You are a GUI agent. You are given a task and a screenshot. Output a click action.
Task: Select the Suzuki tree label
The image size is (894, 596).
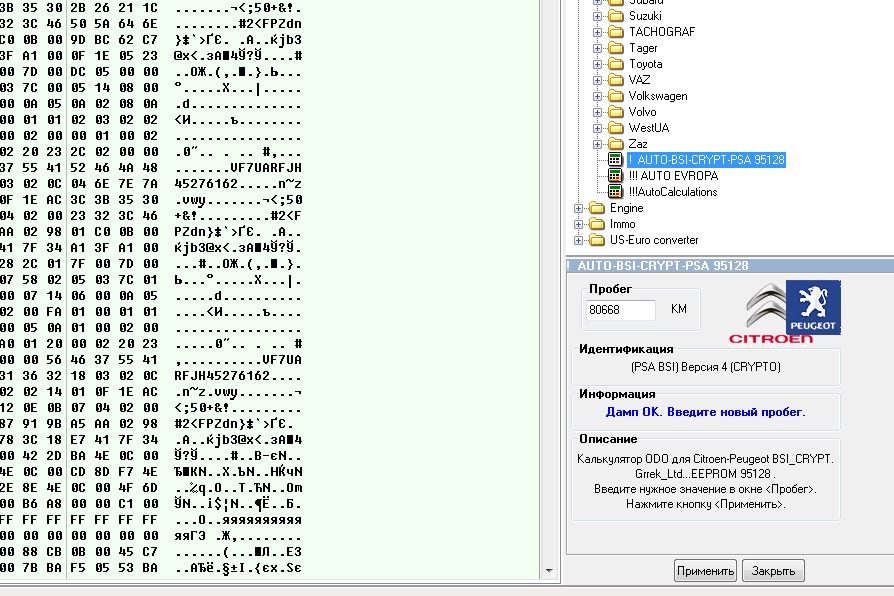(x=645, y=16)
